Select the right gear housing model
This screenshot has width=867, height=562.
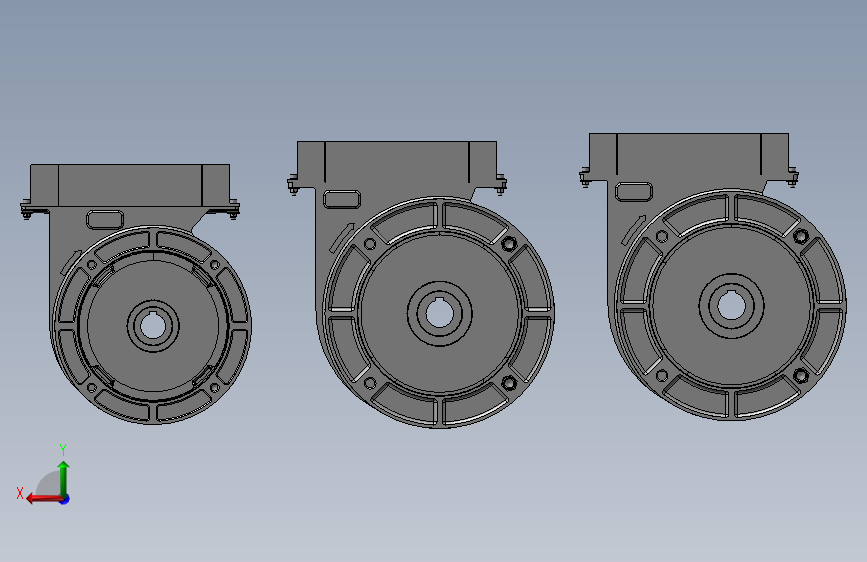pyautogui.click(x=713, y=277)
